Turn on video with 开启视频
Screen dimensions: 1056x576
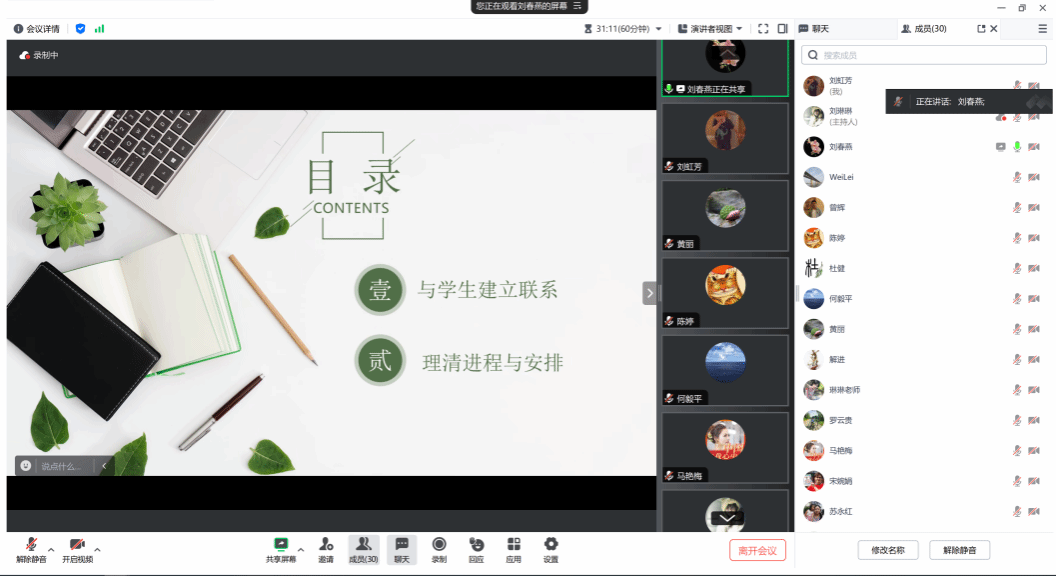[77, 545]
